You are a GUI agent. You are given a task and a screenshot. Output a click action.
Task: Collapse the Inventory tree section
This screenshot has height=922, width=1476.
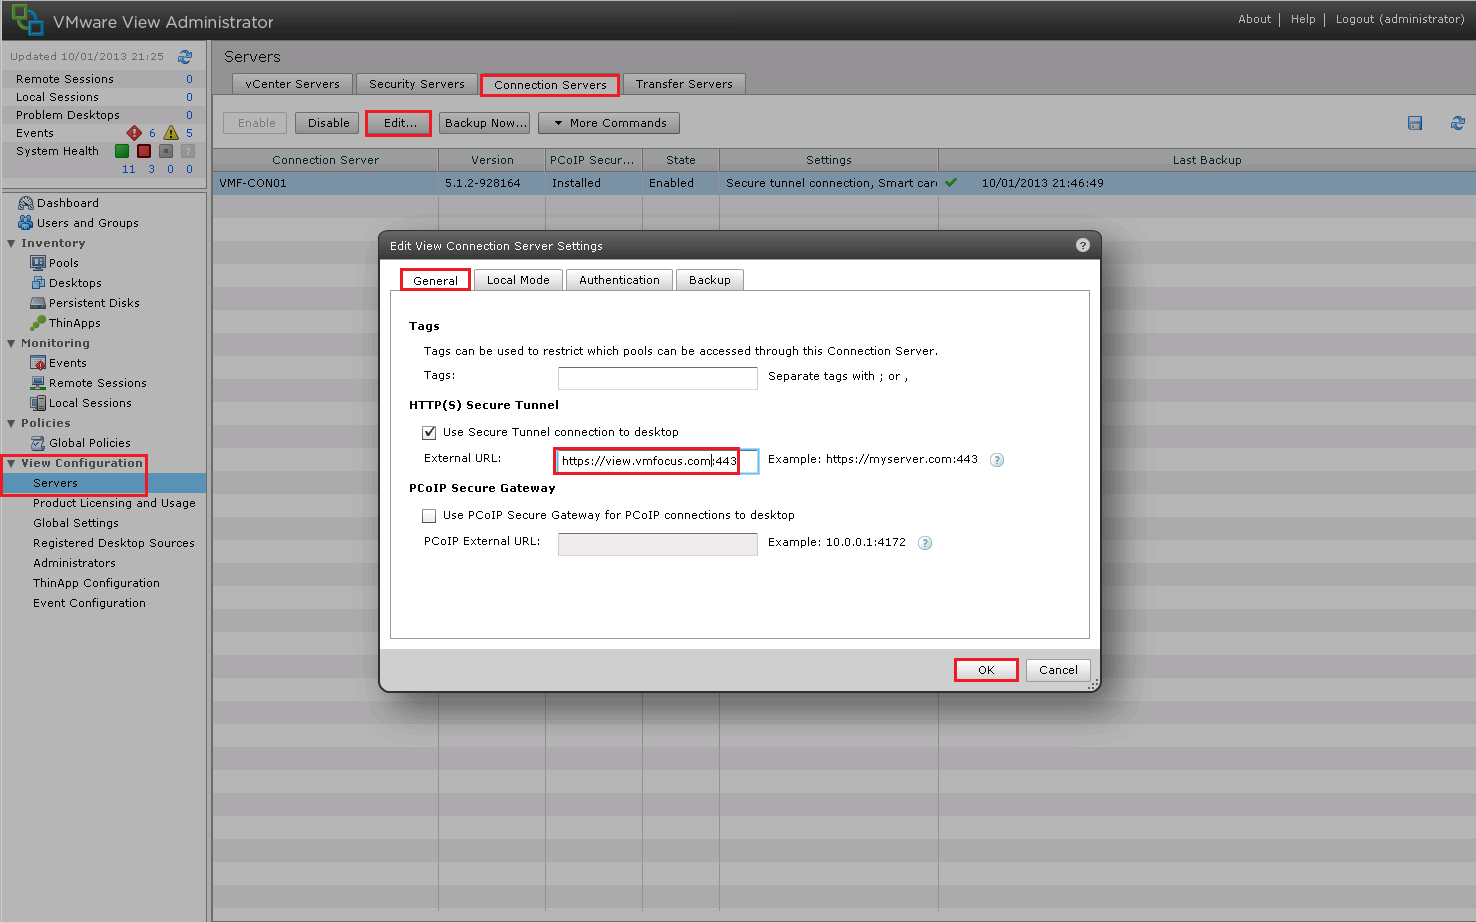tap(12, 243)
